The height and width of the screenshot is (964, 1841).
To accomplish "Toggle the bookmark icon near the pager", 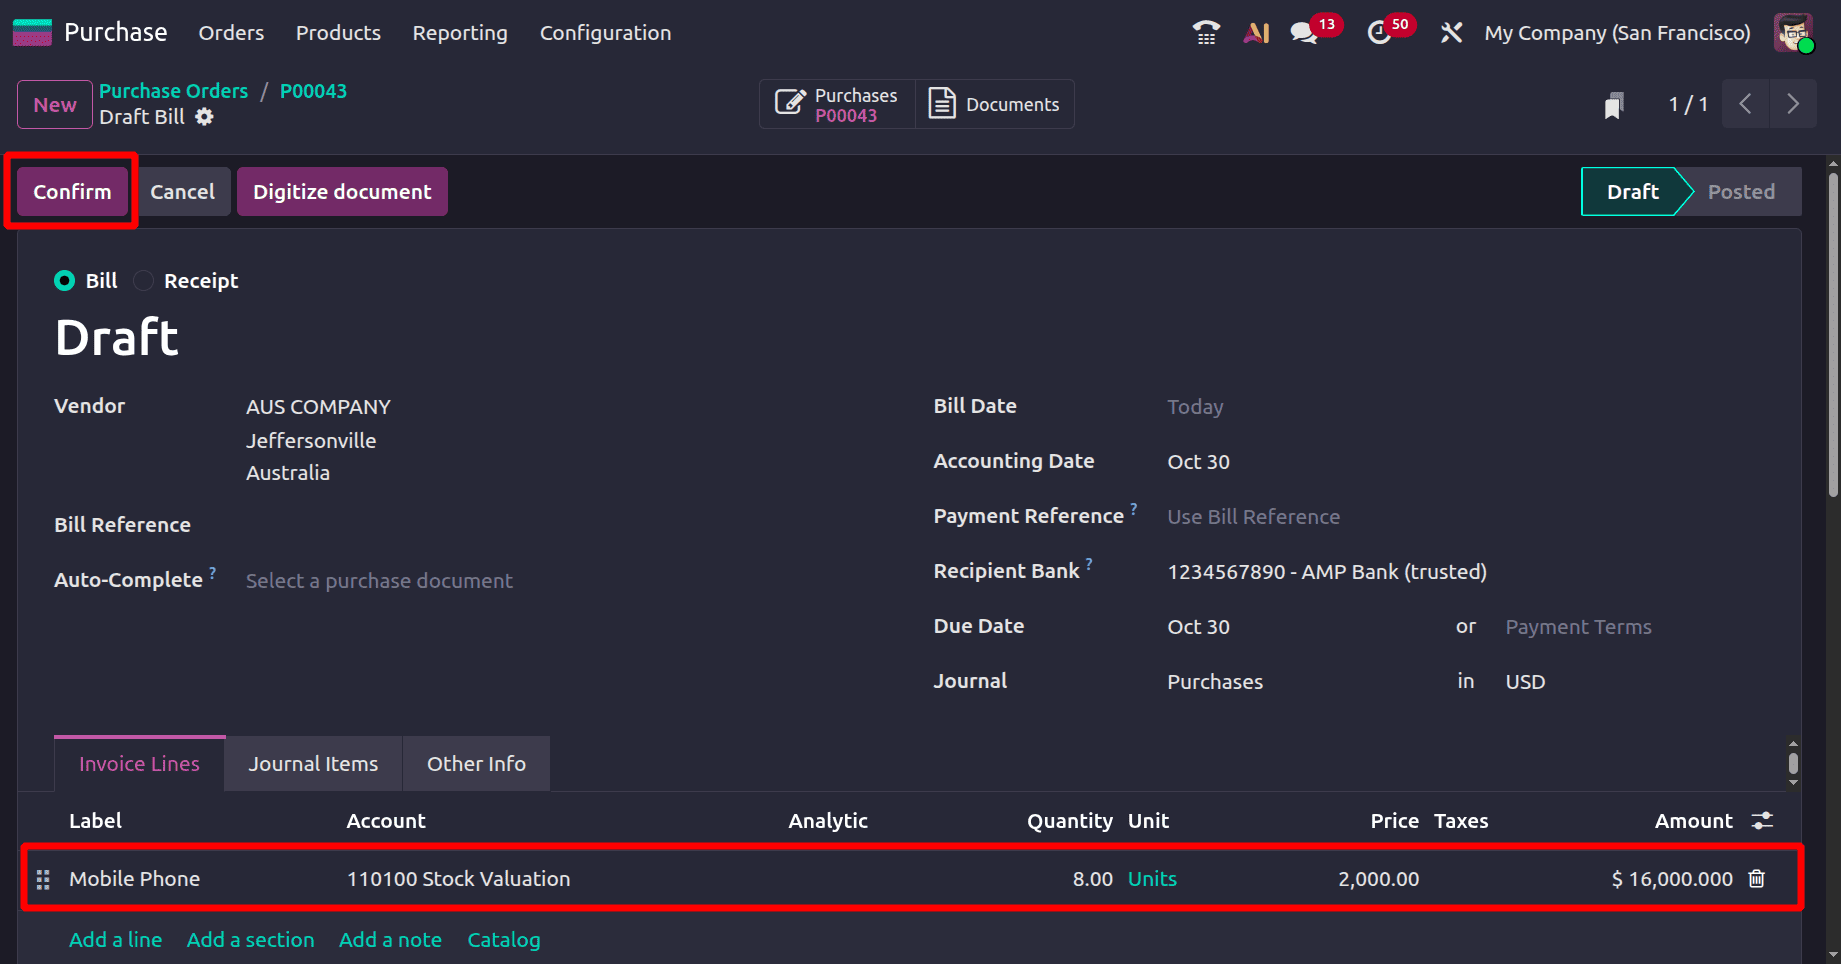I will click(1614, 104).
